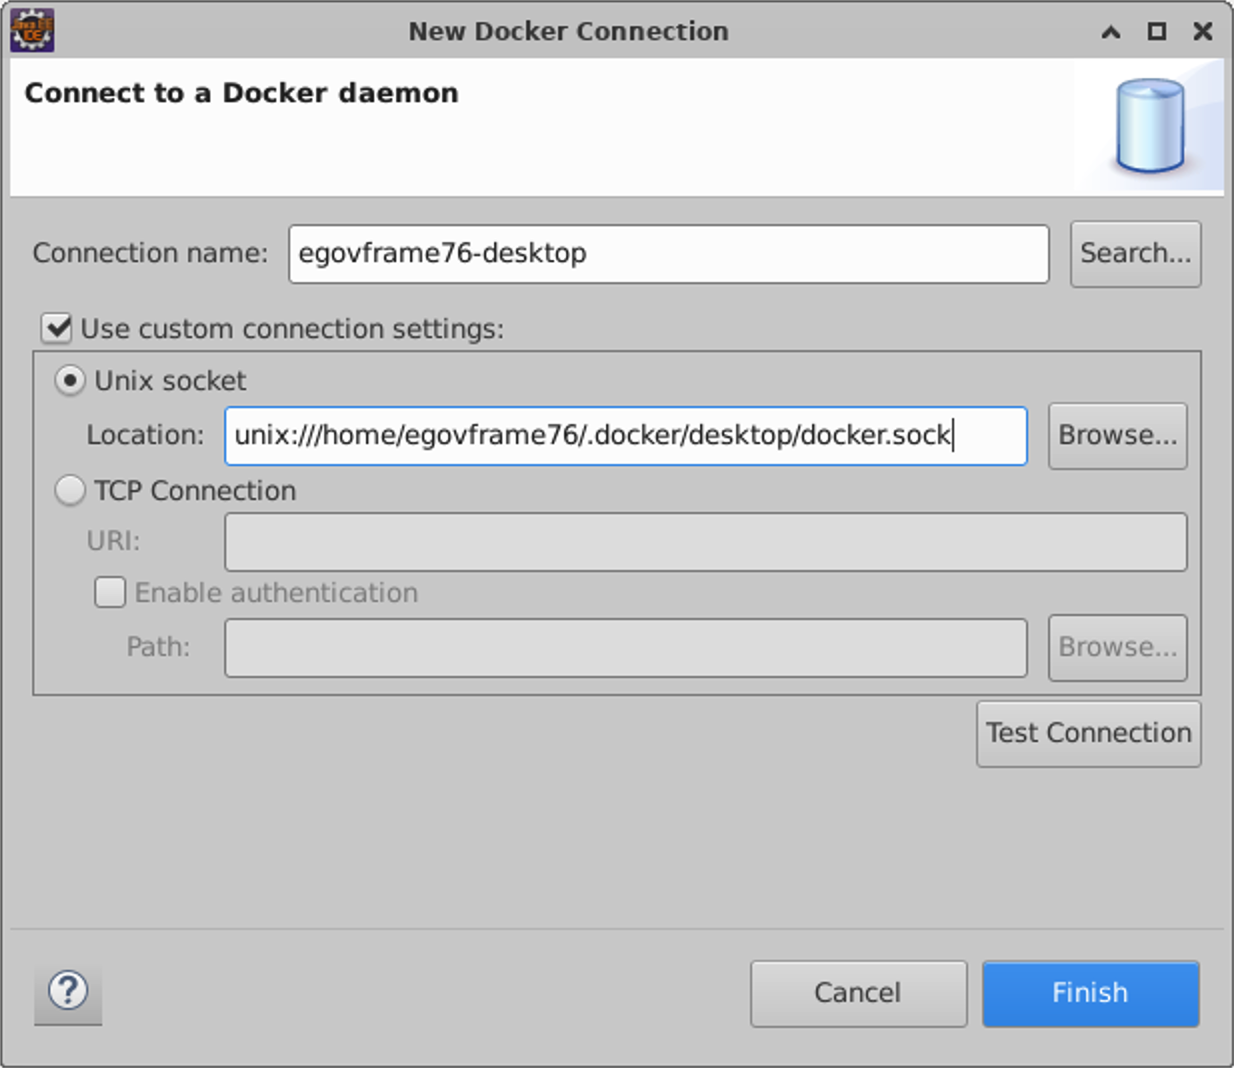The height and width of the screenshot is (1068, 1234).
Task: Click the Docker daemon cylinder icon
Action: 1150,127
